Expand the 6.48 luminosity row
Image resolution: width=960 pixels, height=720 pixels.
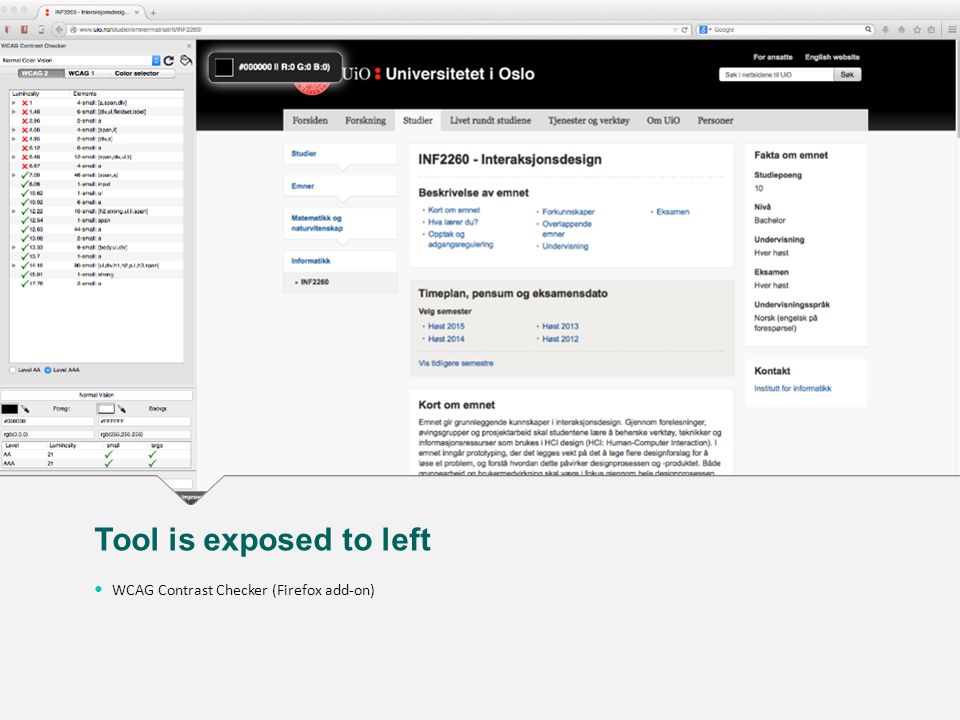pyautogui.click(x=14, y=157)
